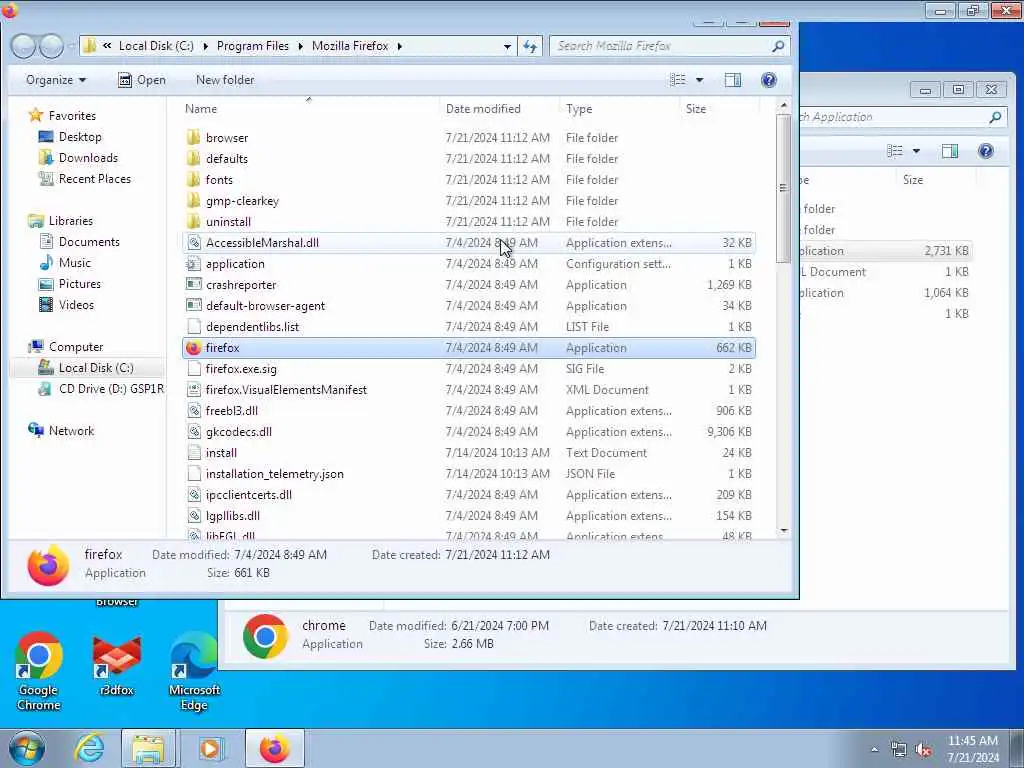1024x768 pixels.
Task: Click the Forward navigation arrow button
Action: point(52,46)
